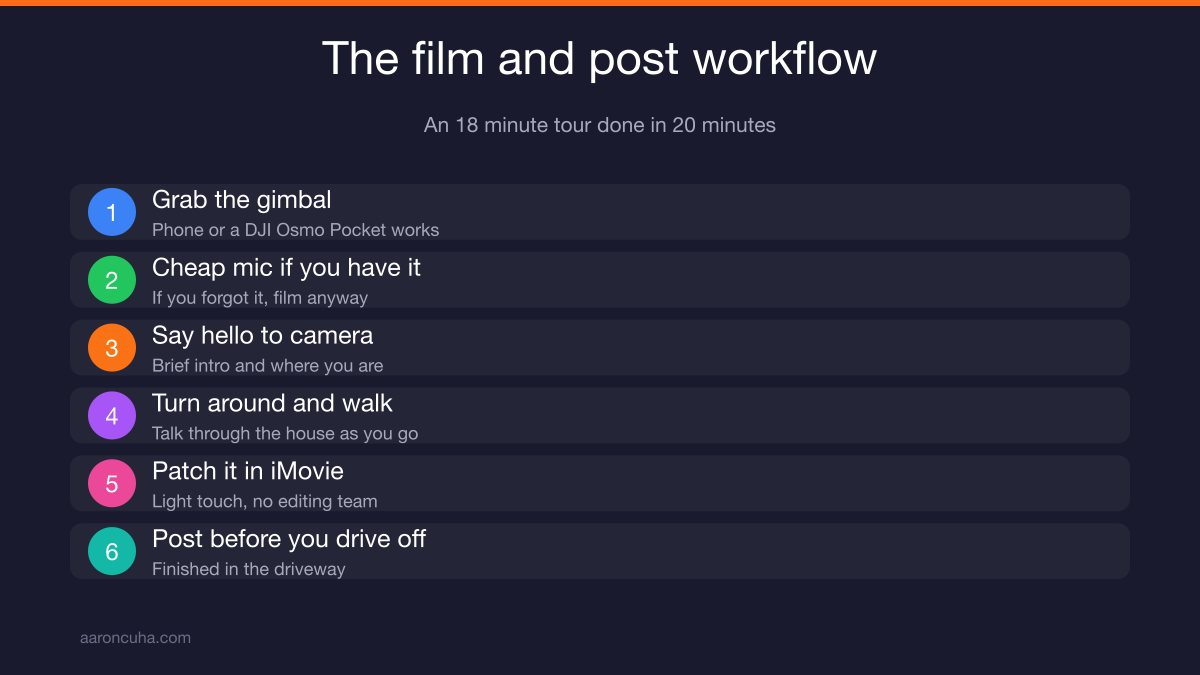Viewport: 1200px width, 675px height.
Task: Click the purple number 4 circle
Action: (112, 416)
